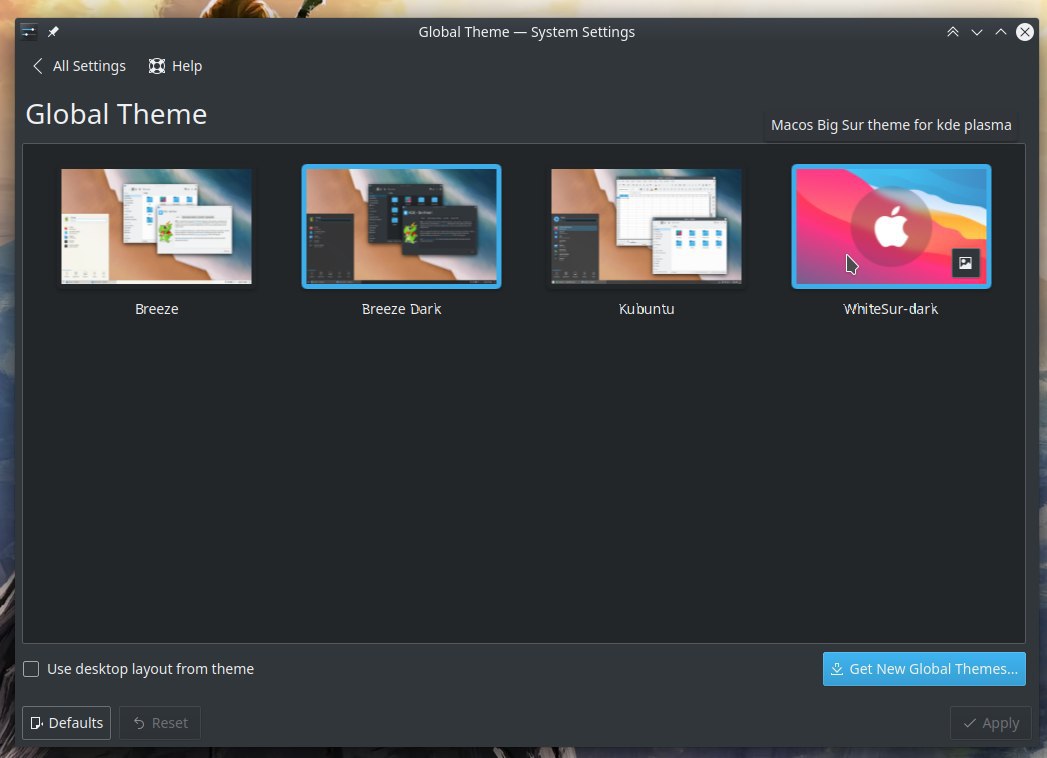Close the System Settings window
The image size is (1047, 758).
point(1024,32)
